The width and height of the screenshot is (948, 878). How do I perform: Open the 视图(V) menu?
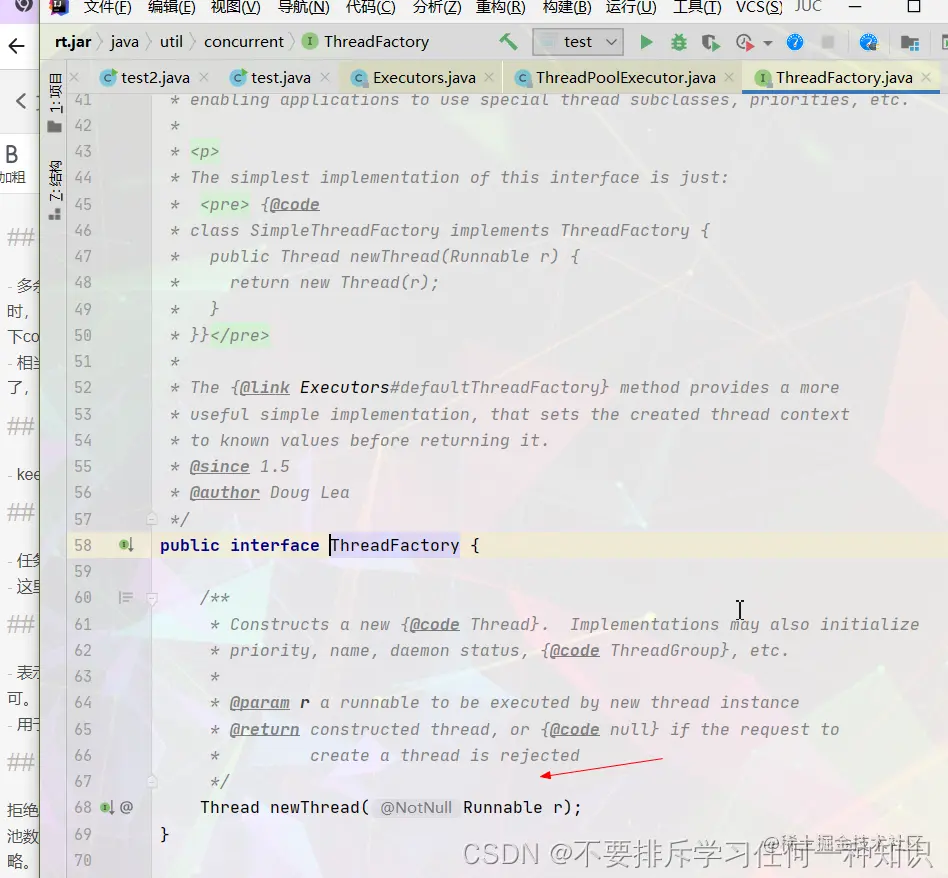click(x=235, y=7)
